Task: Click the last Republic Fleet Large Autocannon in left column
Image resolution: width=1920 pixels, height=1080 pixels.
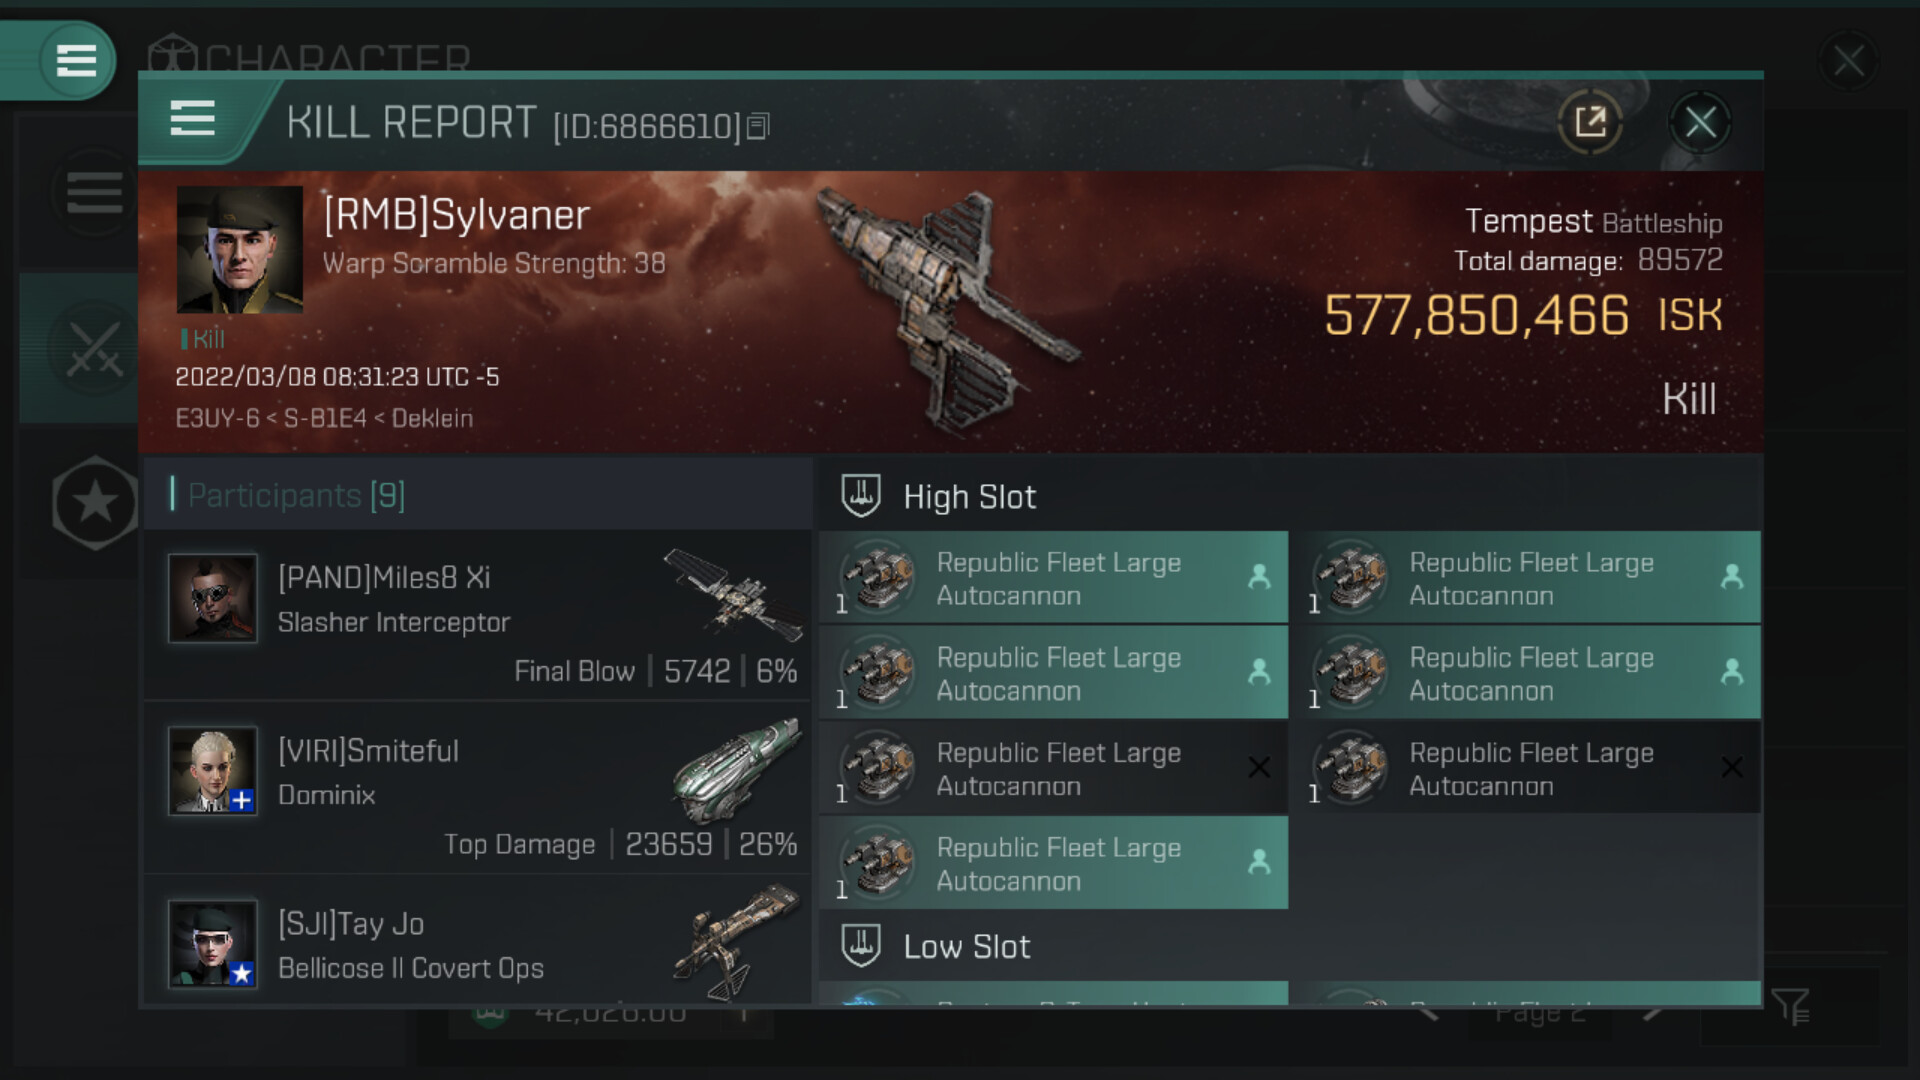Action: pos(1054,863)
